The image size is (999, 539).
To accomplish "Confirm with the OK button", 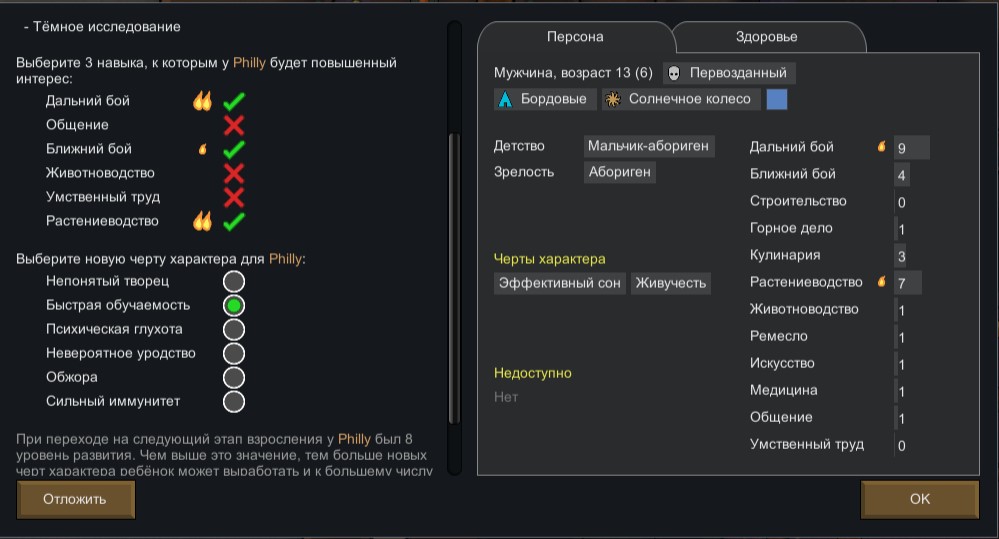I will pos(919,499).
